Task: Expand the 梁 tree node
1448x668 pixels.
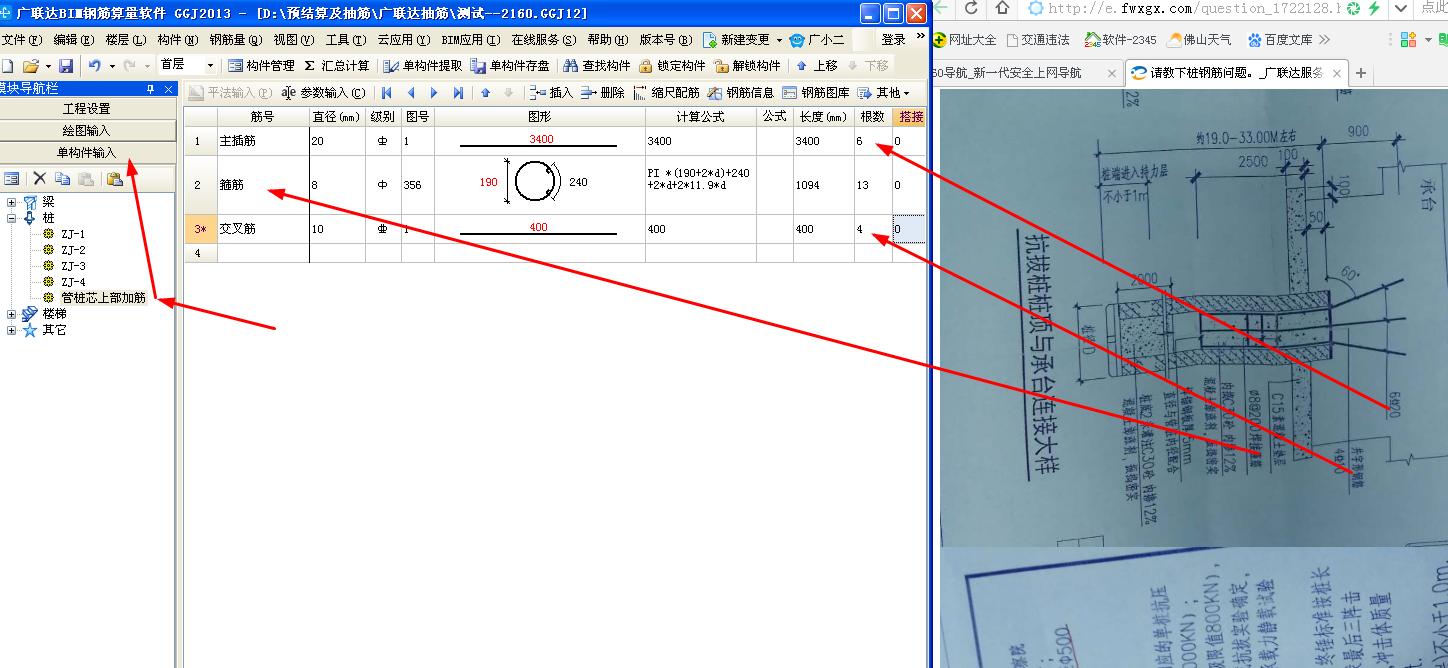Action: click(x=11, y=202)
